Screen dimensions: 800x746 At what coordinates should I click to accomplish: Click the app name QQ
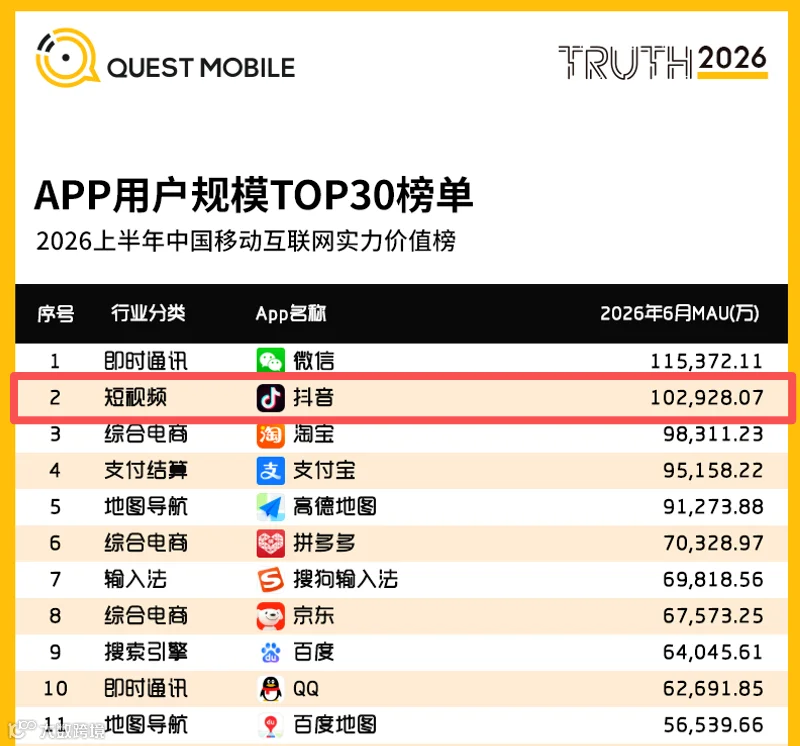pos(306,689)
